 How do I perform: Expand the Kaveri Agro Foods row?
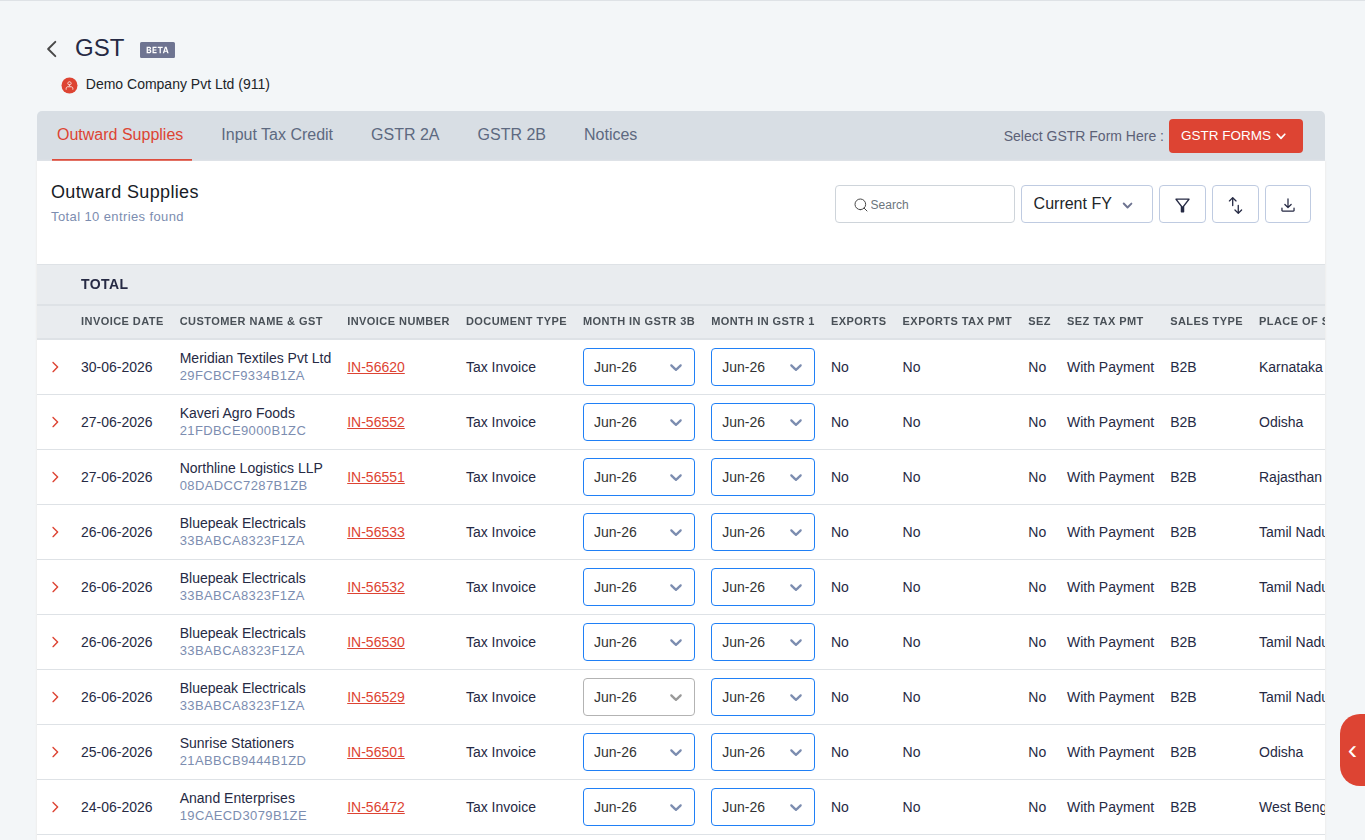(56, 422)
